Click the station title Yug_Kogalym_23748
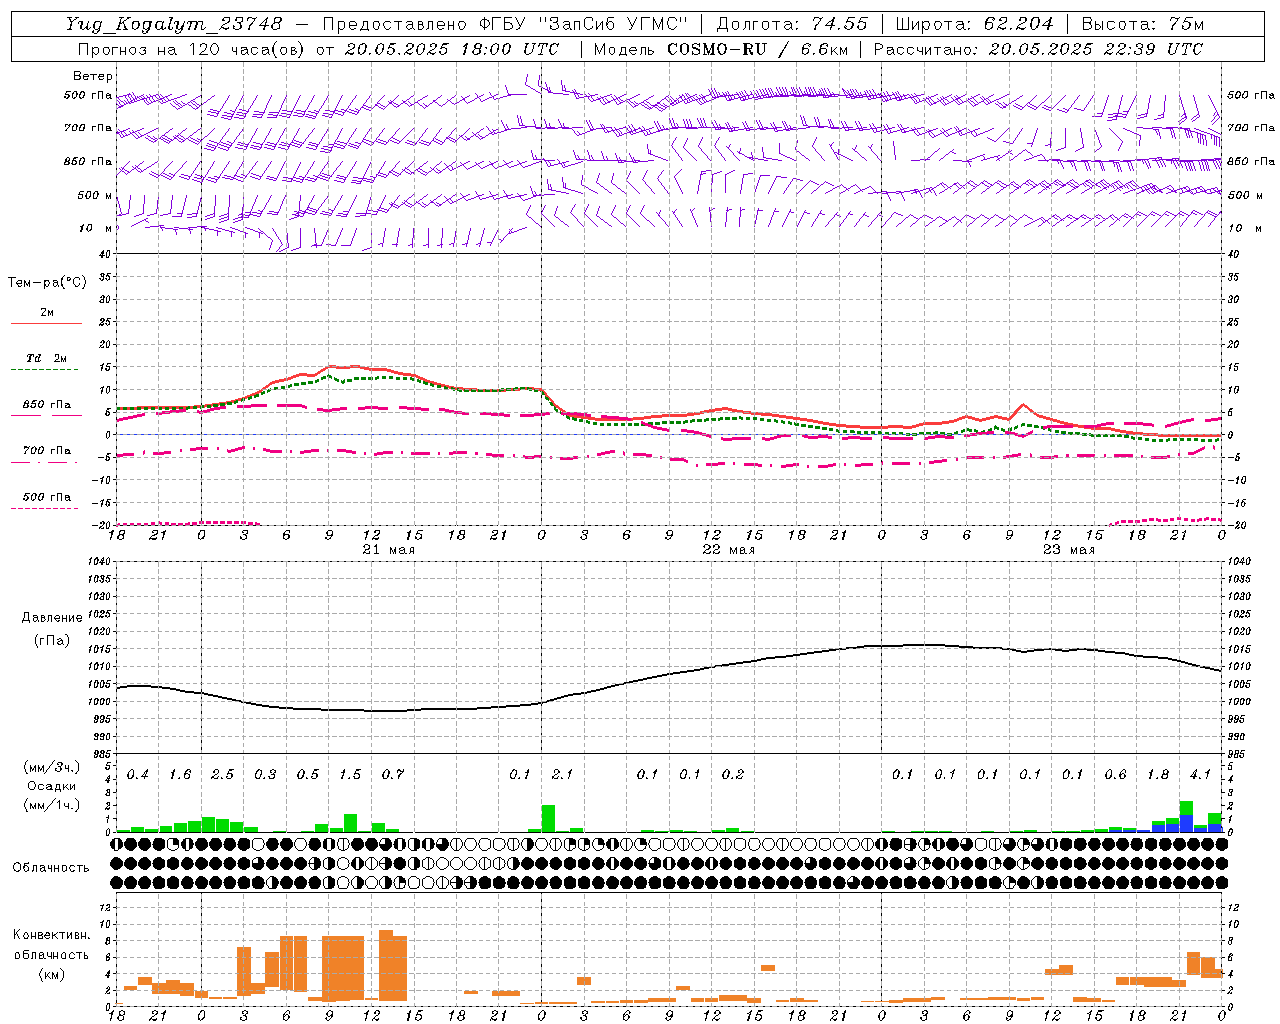The height and width of the screenshot is (1024, 1280). 175,24
